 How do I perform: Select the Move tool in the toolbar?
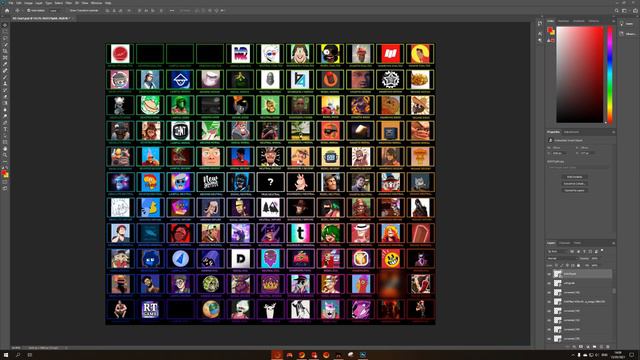coord(5,25)
